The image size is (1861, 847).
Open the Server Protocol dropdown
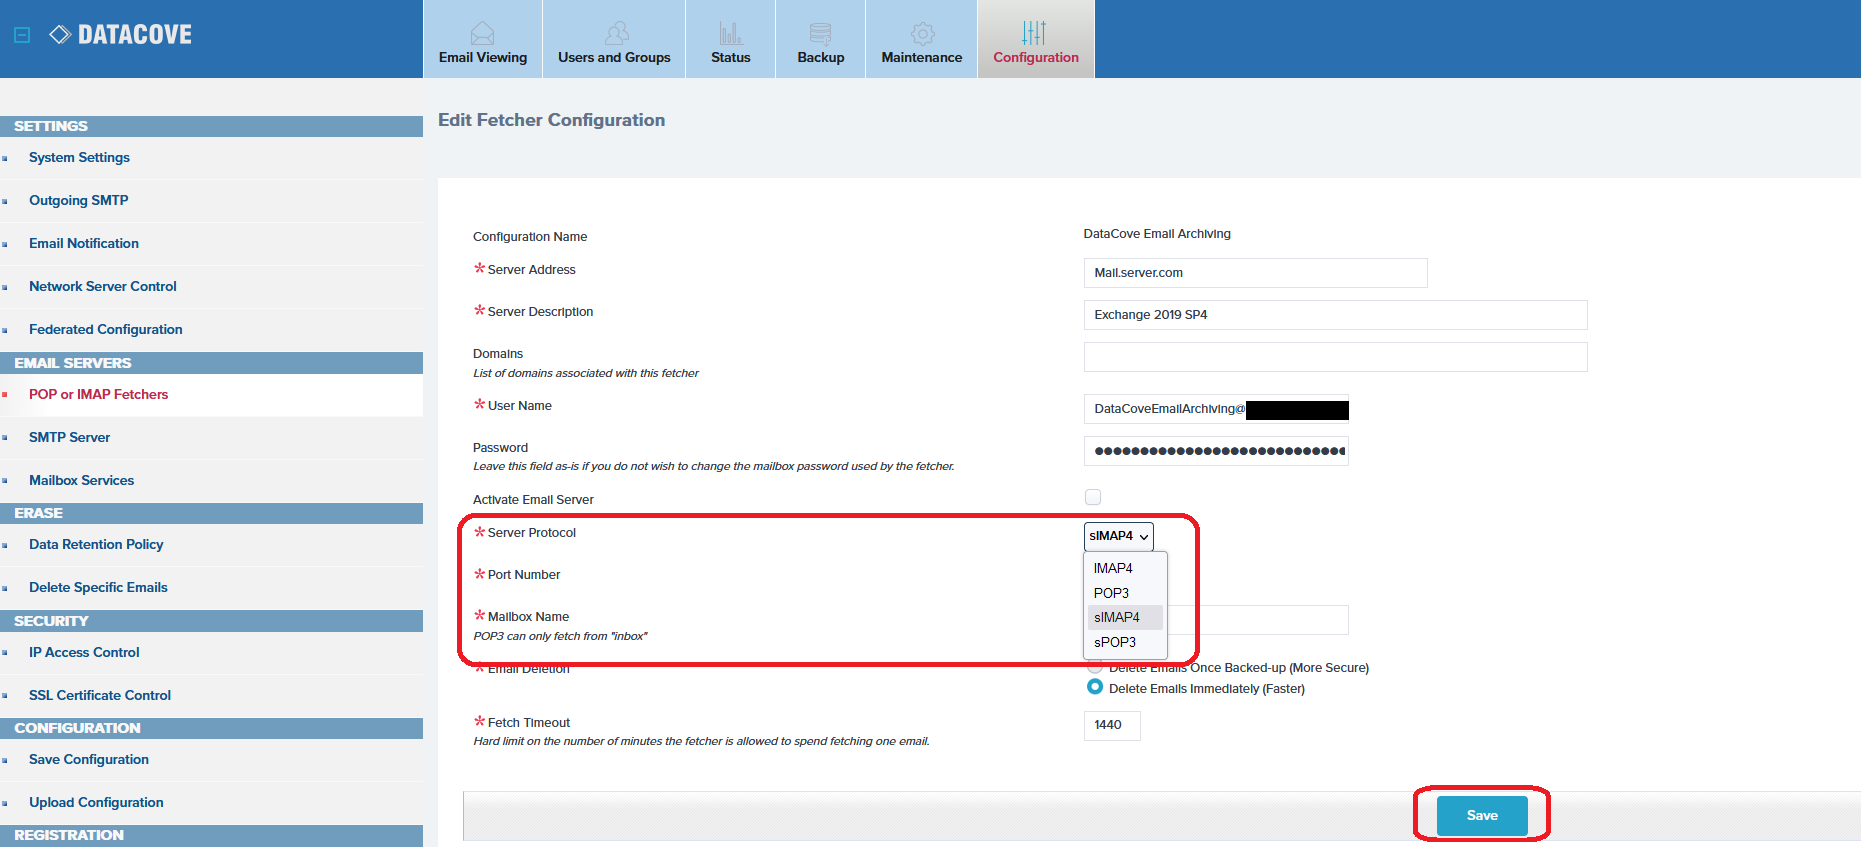(x=1119, y=536)
